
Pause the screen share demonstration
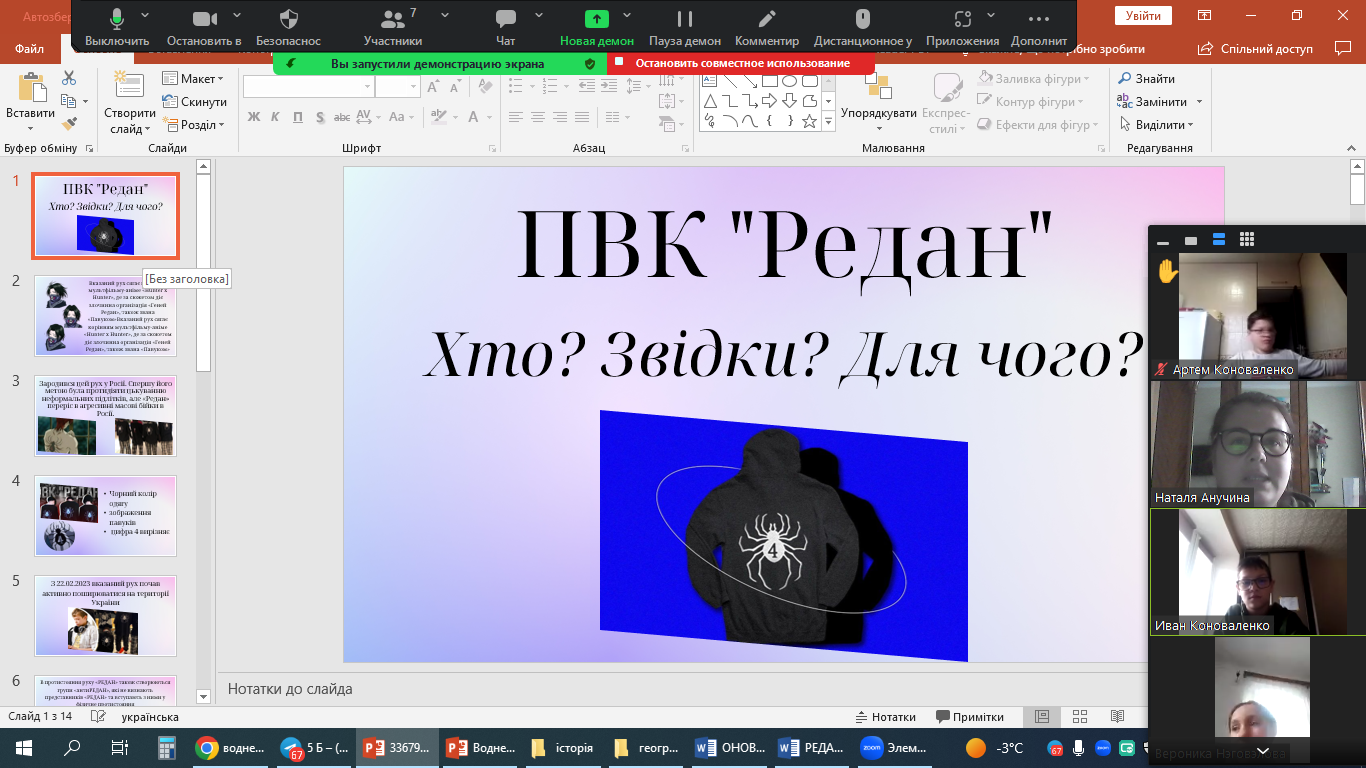click(685, 27)
